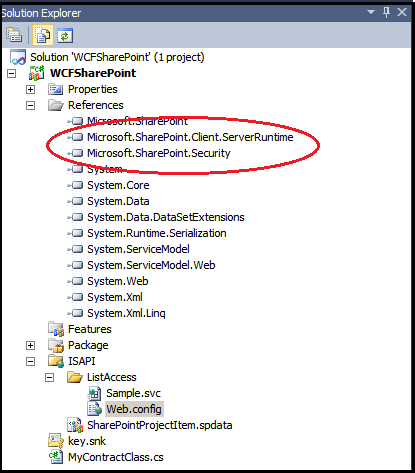The height and width of the screenshot is (473, 415).
Task: Select the Microsoft.SharePoint.Client.ServerRuntime reference name
Action: [x=190, y=137]
